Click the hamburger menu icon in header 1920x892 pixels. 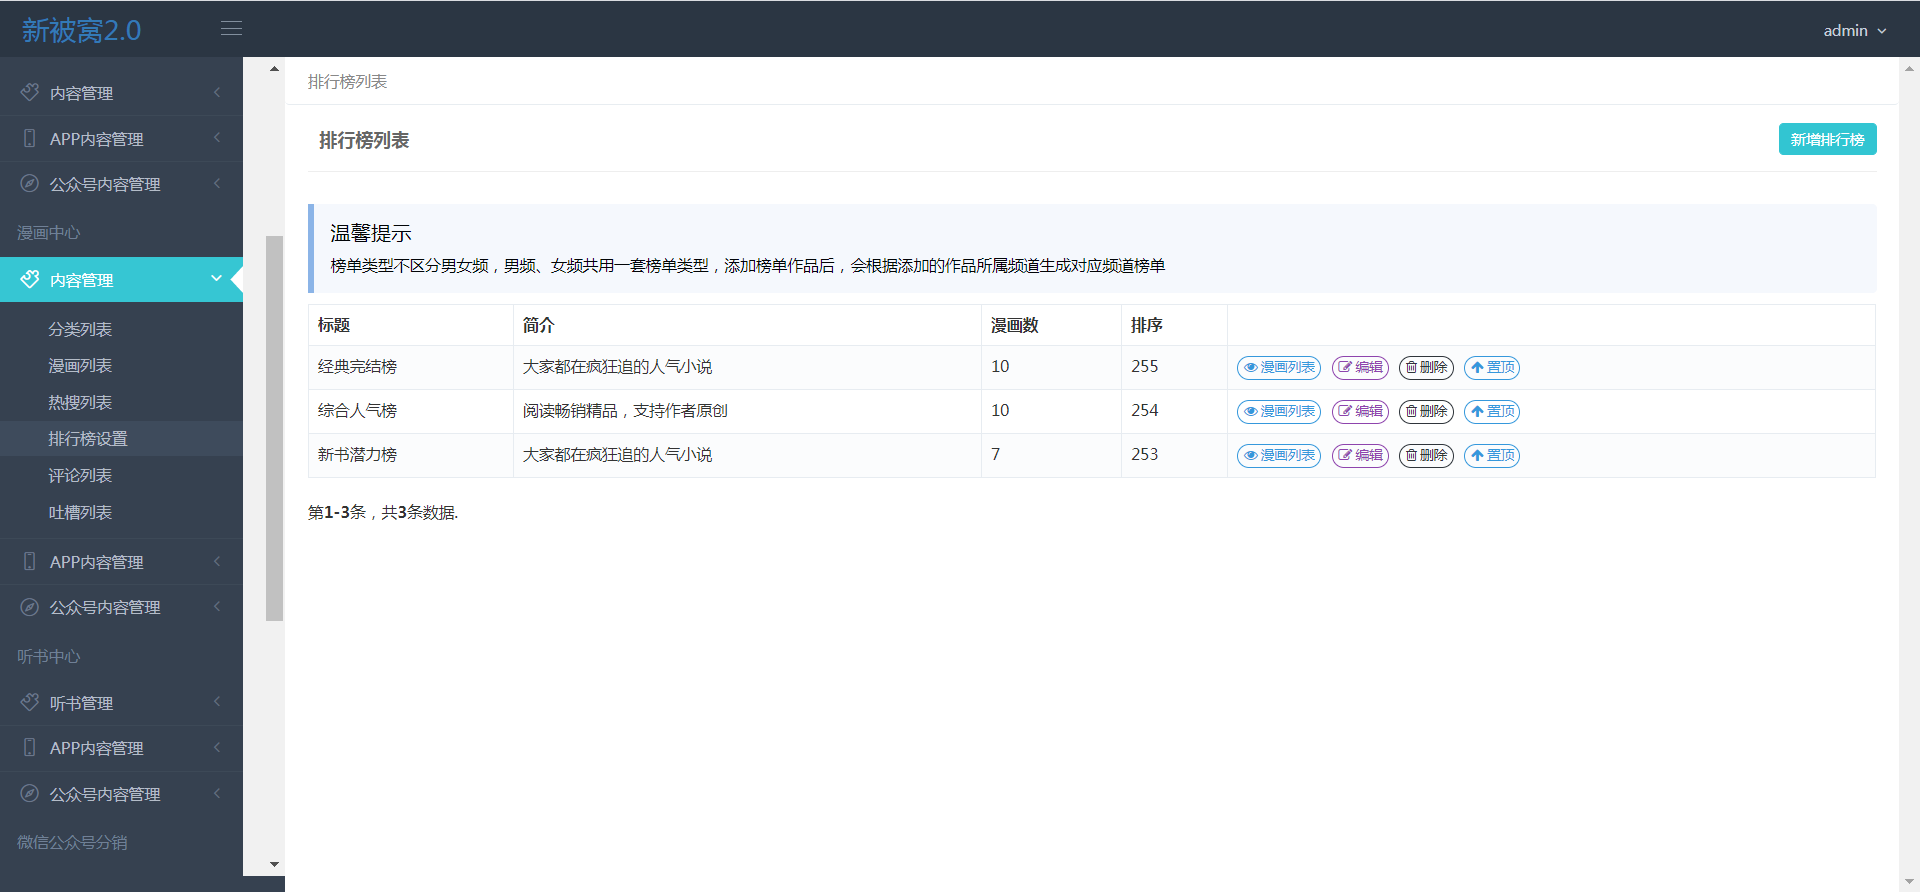231,29
